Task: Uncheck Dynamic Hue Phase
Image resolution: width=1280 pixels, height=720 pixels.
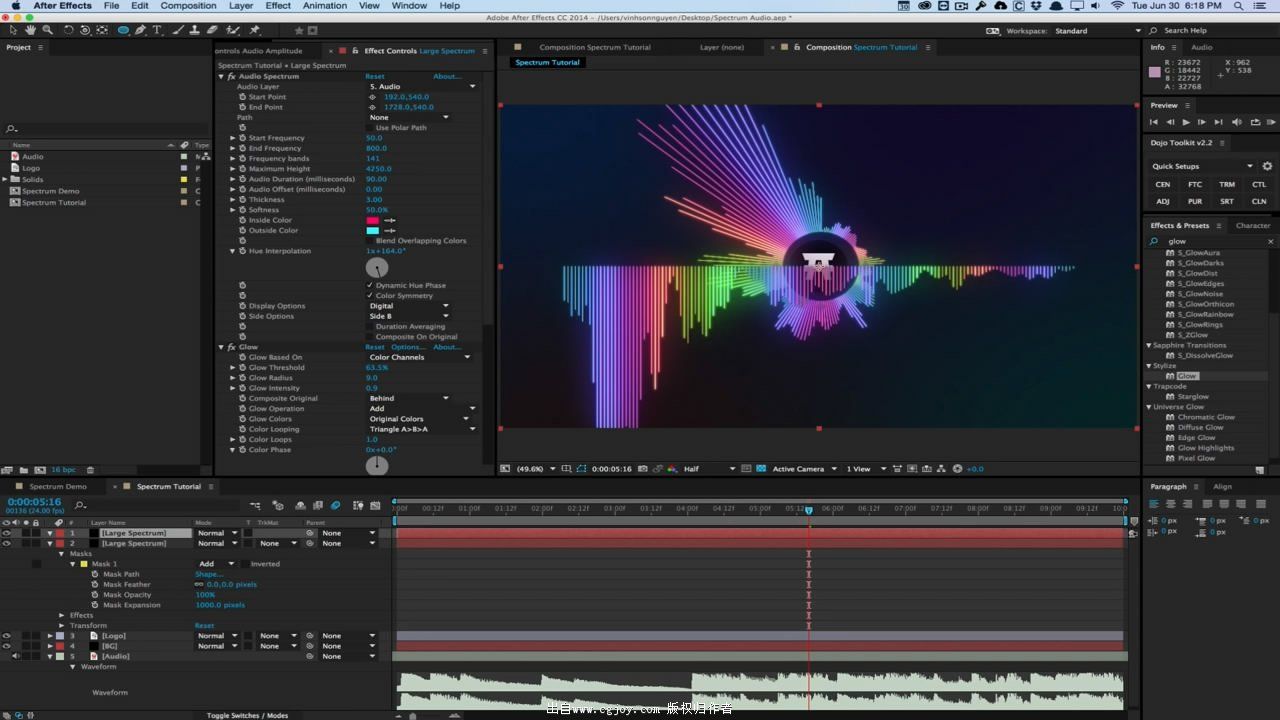Action: [370, 285]
